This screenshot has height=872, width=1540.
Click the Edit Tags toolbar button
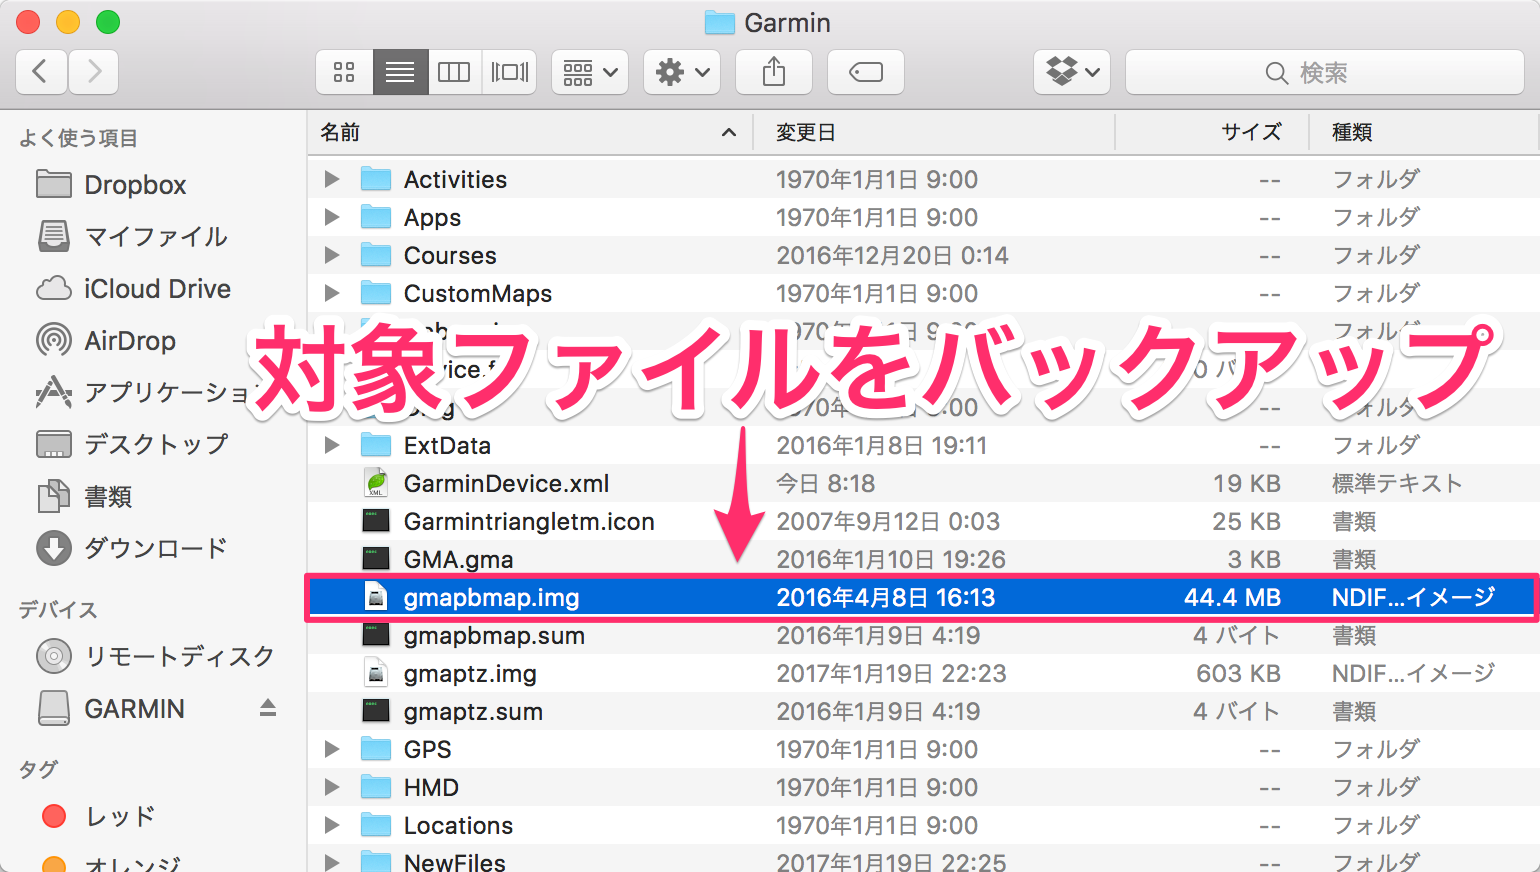tap(865, 72)
